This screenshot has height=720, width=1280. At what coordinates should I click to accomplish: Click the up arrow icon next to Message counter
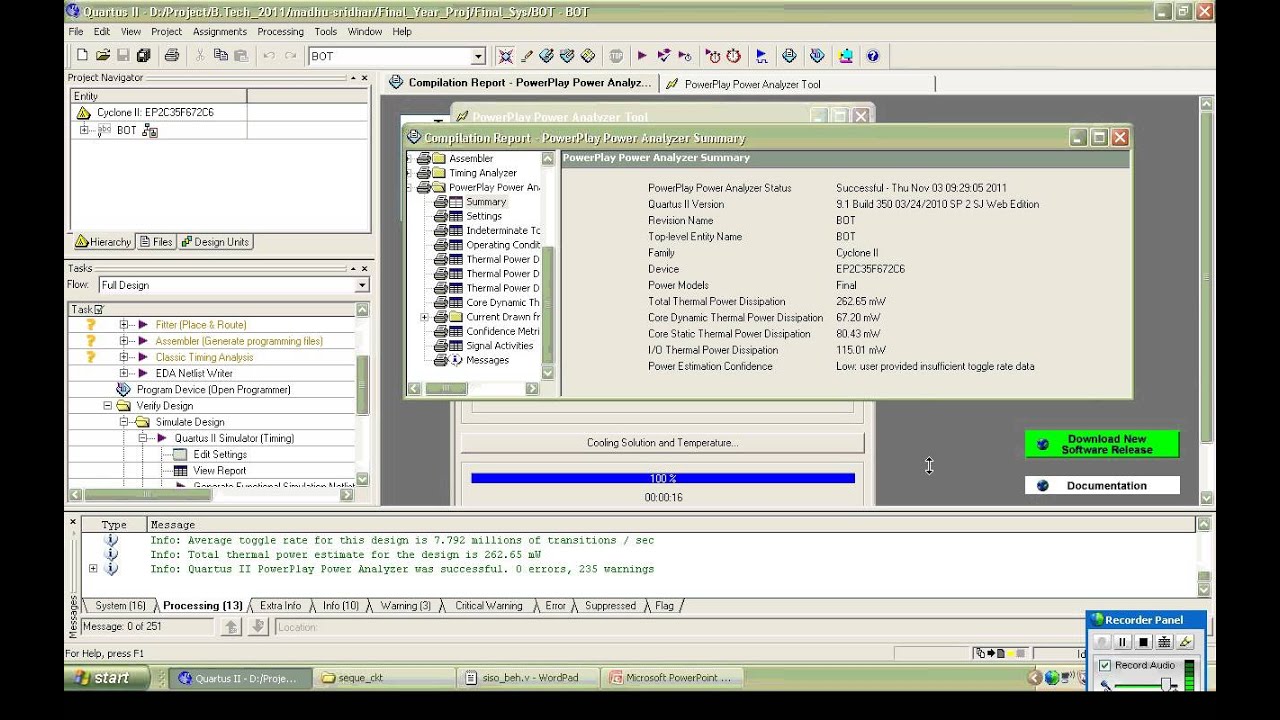[231, 627]
